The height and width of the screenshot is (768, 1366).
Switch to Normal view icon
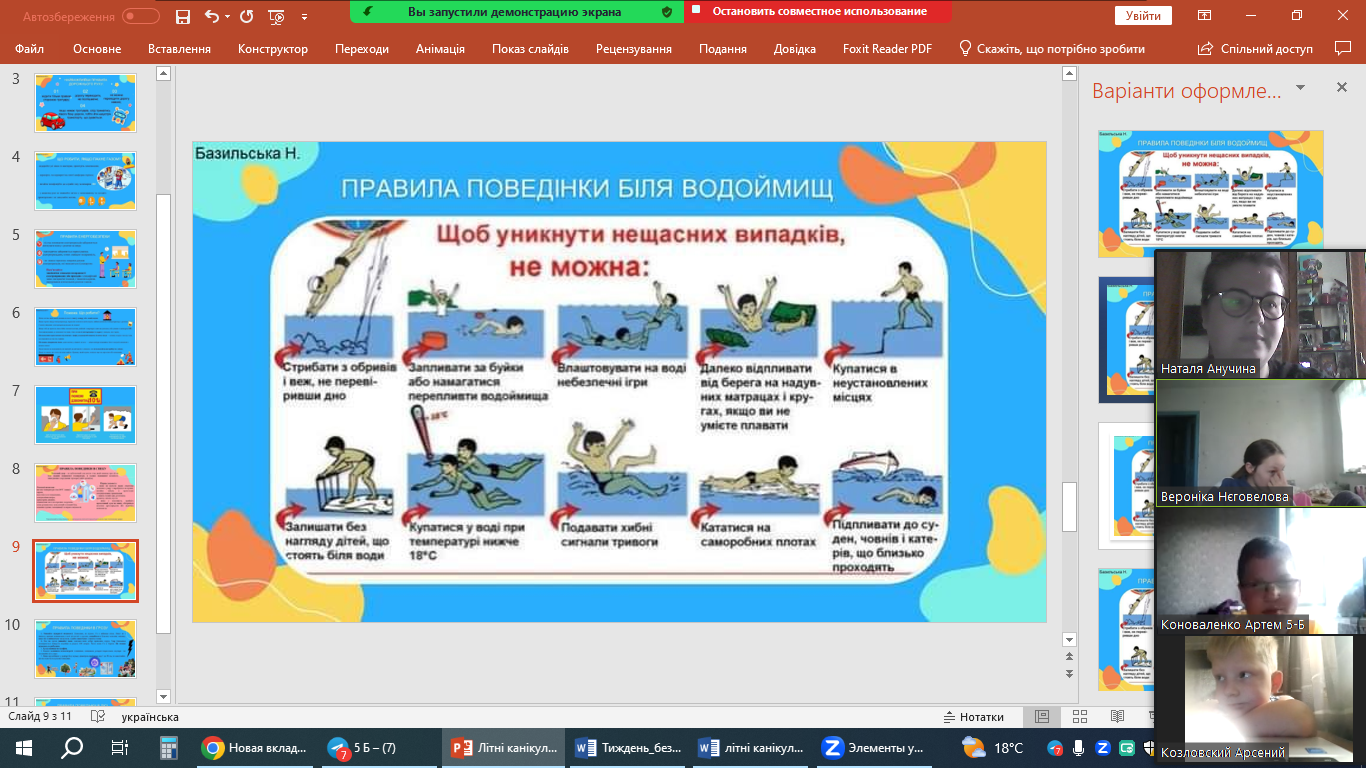(x=1042, y=717)
